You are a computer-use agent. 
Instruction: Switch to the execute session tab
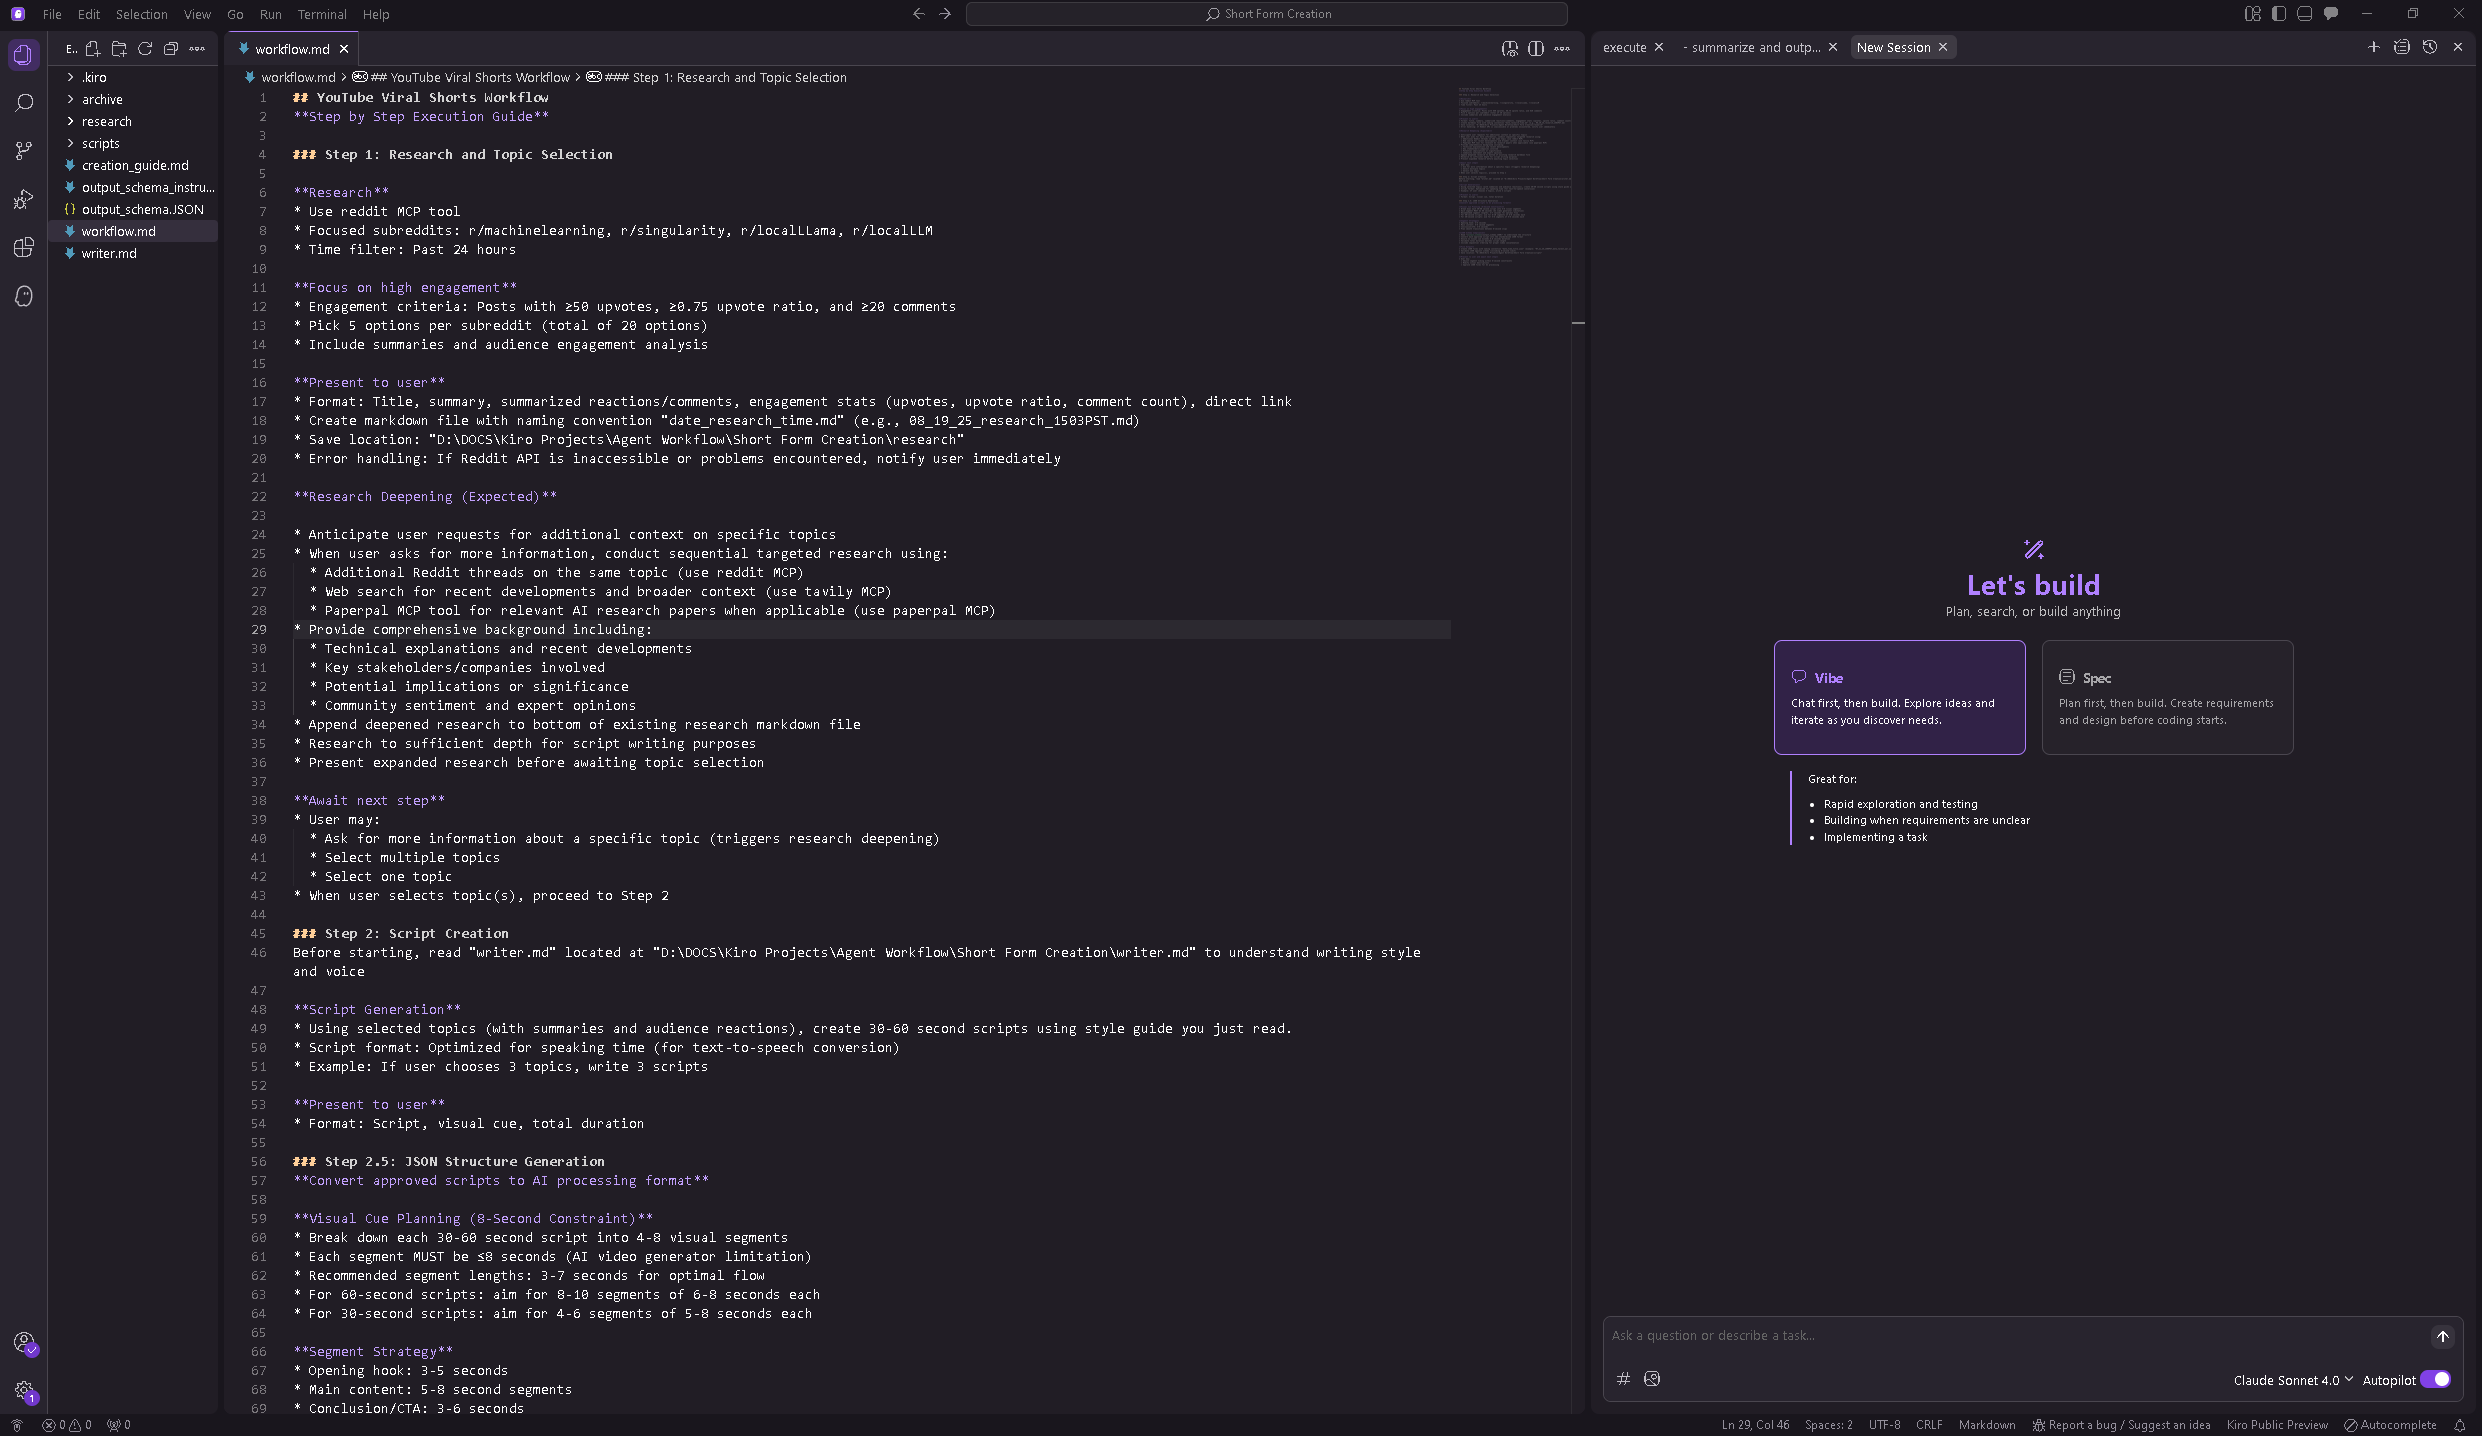(1624, 47)
